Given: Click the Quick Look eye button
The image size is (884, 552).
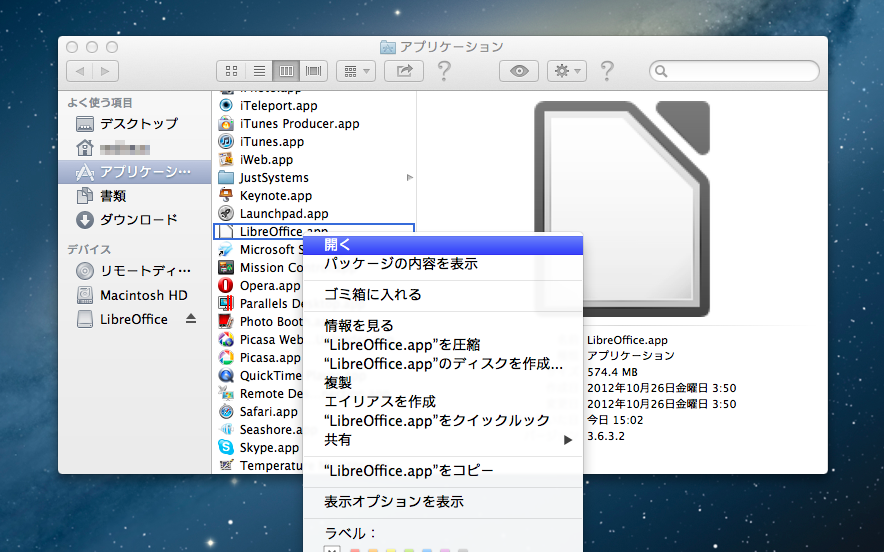Looking at the screenshot, I should click(519, 71).
